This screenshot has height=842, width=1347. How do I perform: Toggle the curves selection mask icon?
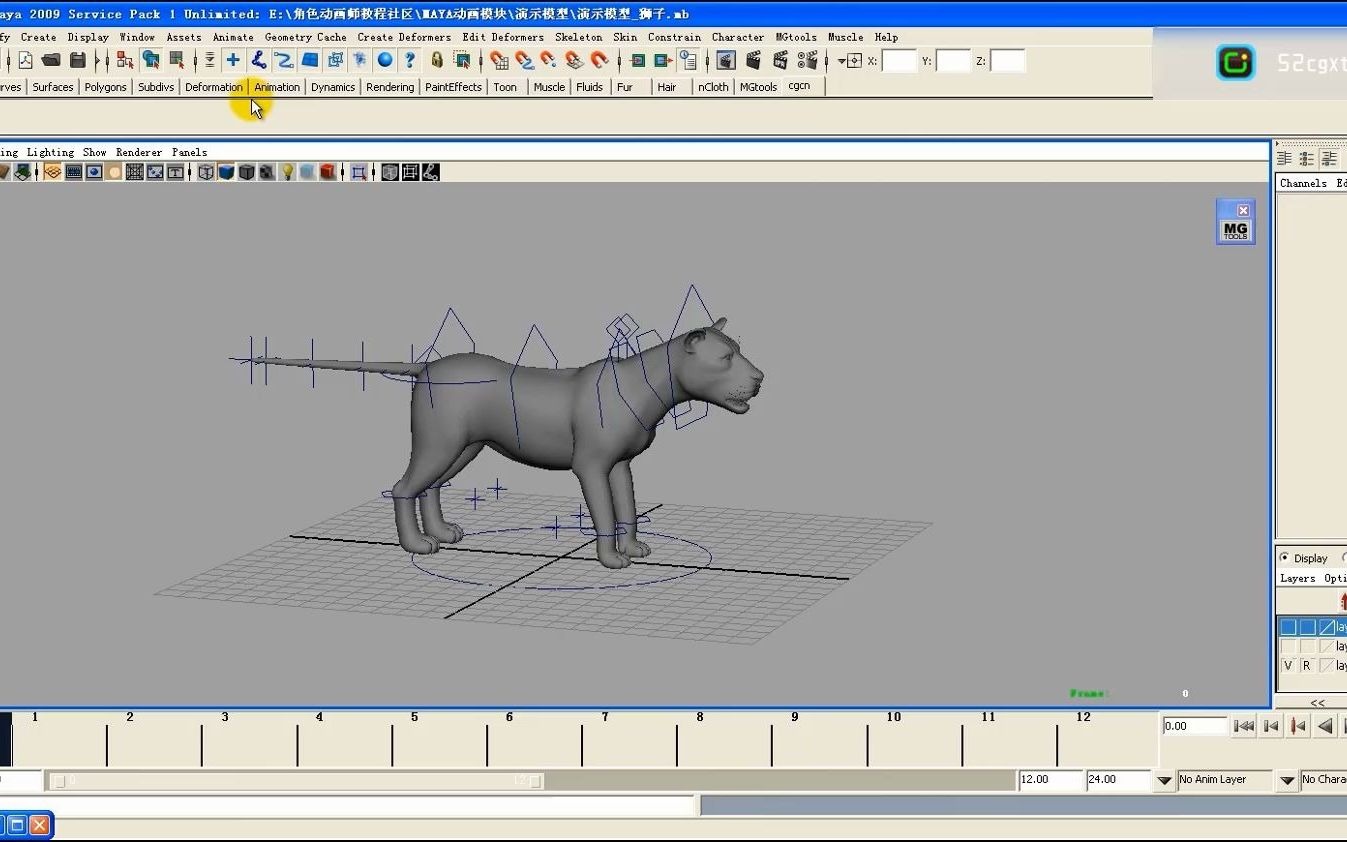pos(284,61)
